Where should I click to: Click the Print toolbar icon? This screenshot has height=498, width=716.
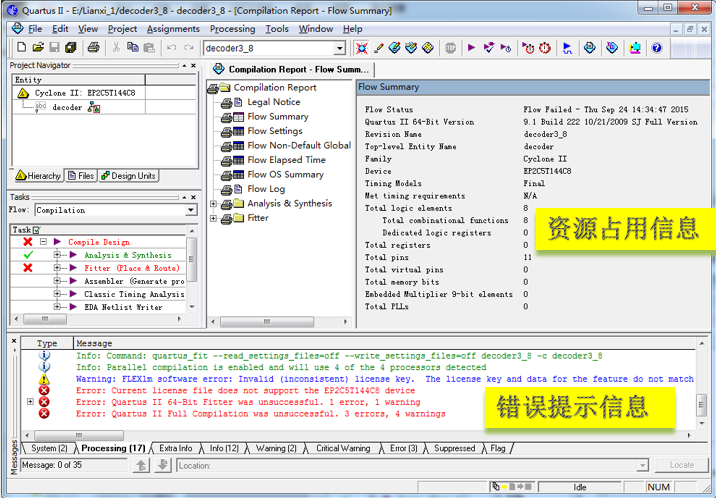pos(94,47)
